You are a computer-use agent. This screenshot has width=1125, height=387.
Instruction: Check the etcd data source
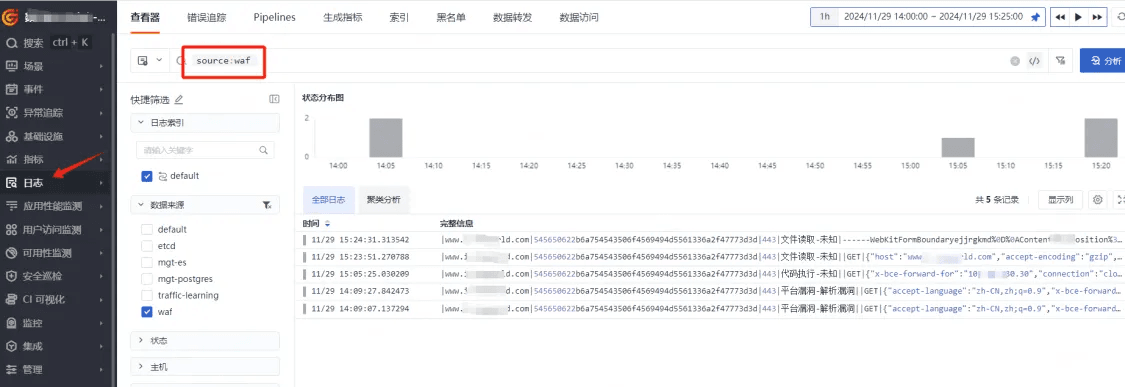coord(147,246)
